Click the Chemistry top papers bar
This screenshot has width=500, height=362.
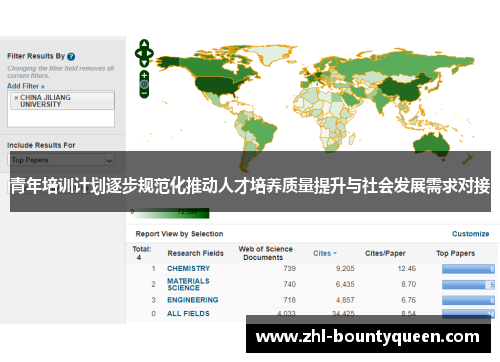click(468, 269)
